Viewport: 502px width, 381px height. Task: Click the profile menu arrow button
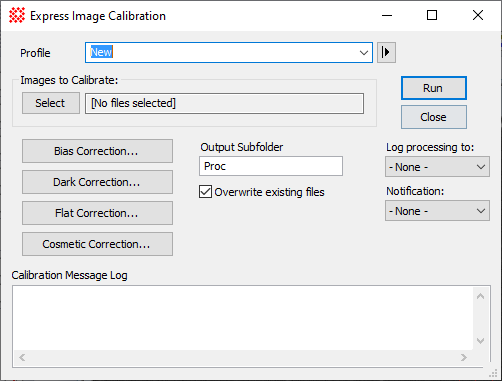[386, 52]
